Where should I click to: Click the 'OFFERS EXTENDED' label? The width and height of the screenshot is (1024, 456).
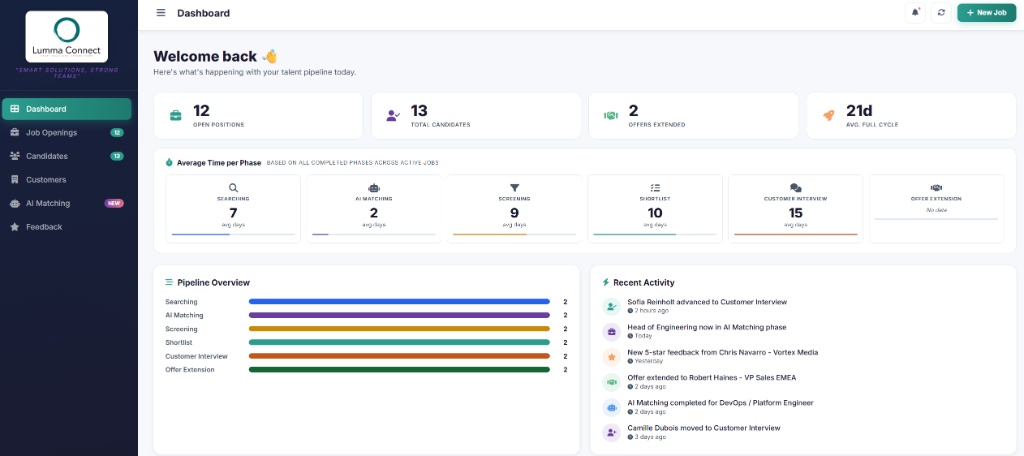click(x=656, y=125)
